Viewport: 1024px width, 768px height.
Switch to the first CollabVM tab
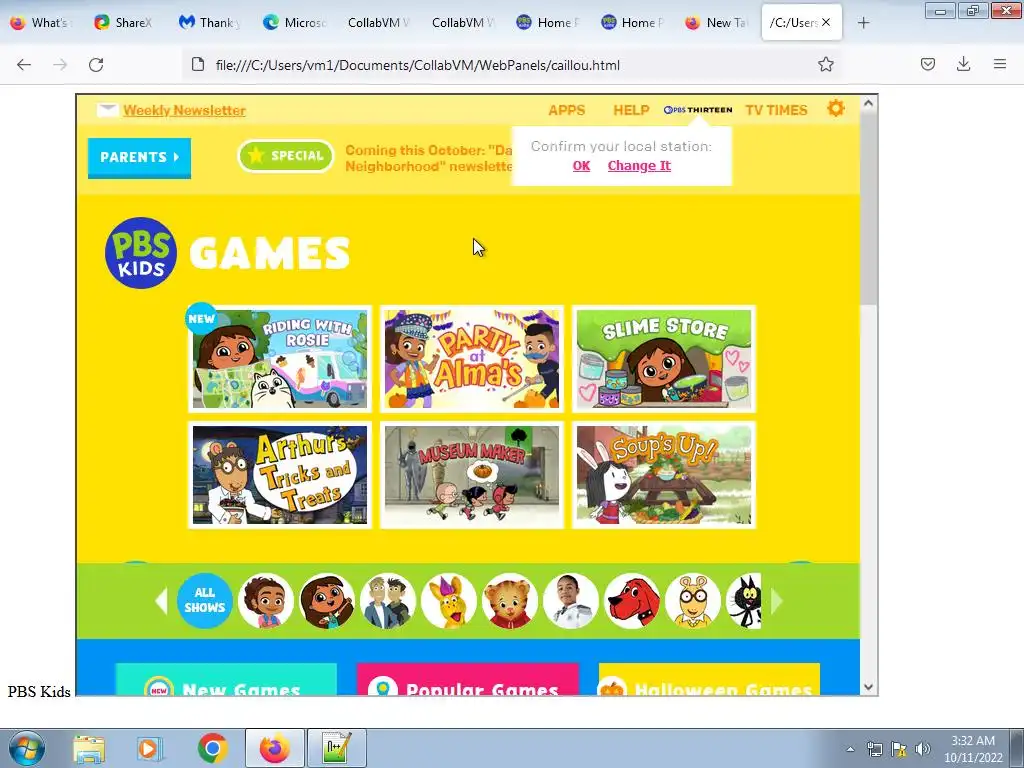[379, 23]
